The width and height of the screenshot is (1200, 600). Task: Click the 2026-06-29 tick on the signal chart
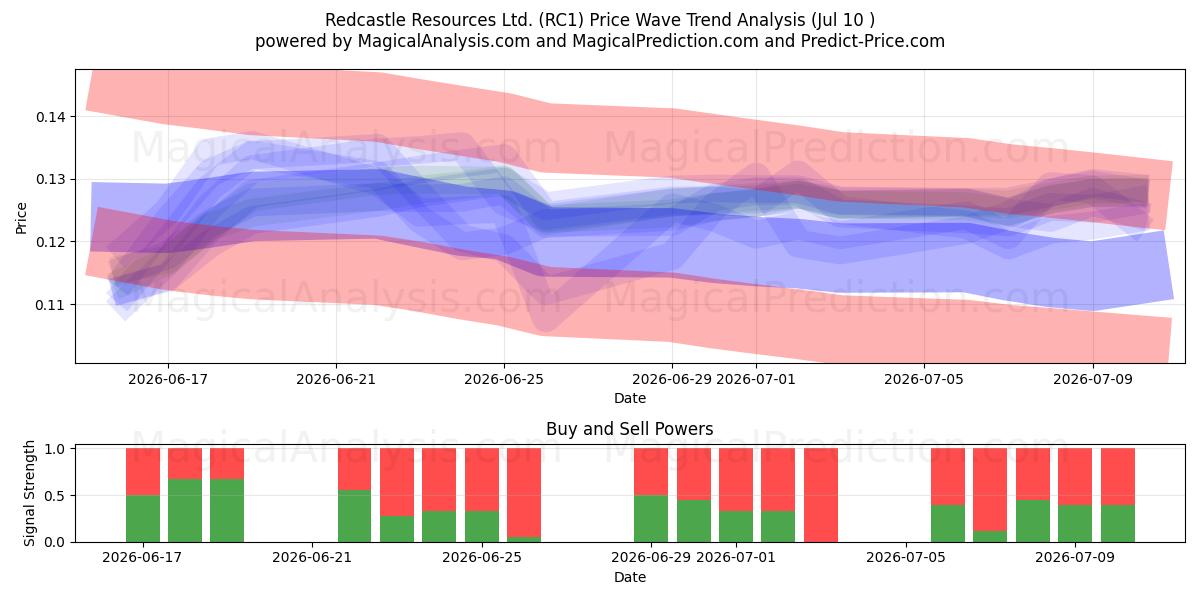tap(651, 558)
